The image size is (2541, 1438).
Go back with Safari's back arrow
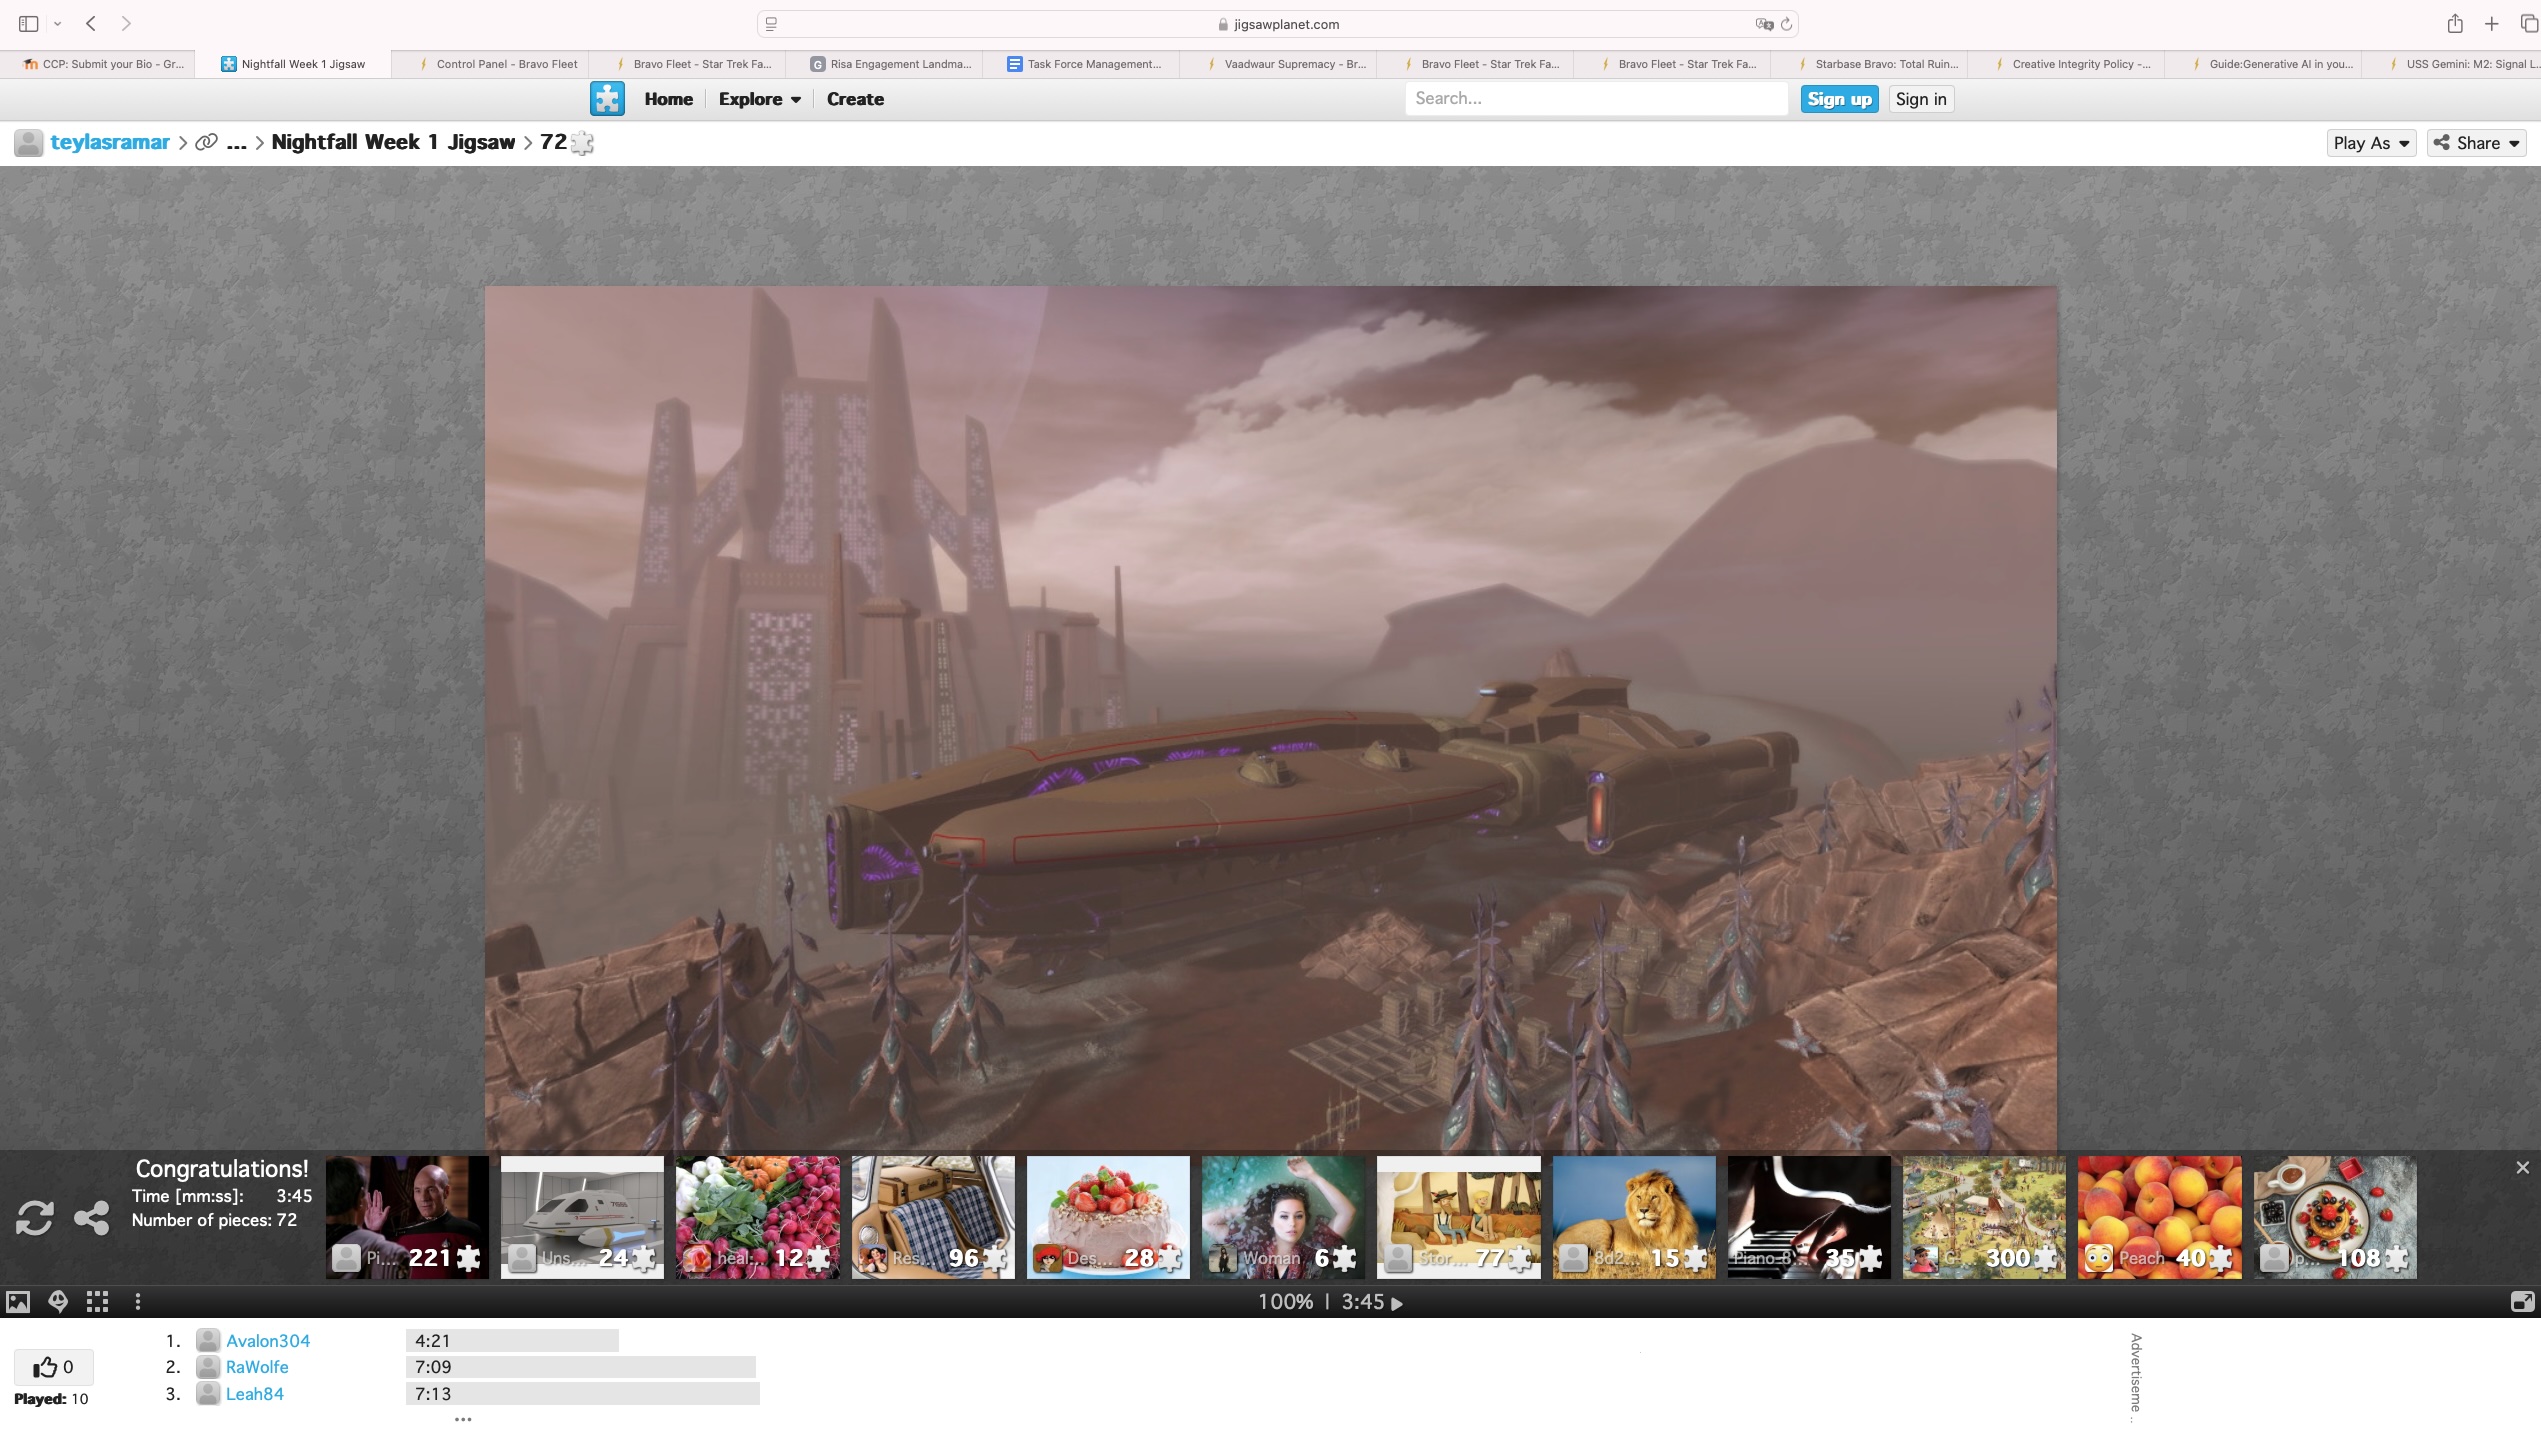pyautogui.click(x=91, y=23)
